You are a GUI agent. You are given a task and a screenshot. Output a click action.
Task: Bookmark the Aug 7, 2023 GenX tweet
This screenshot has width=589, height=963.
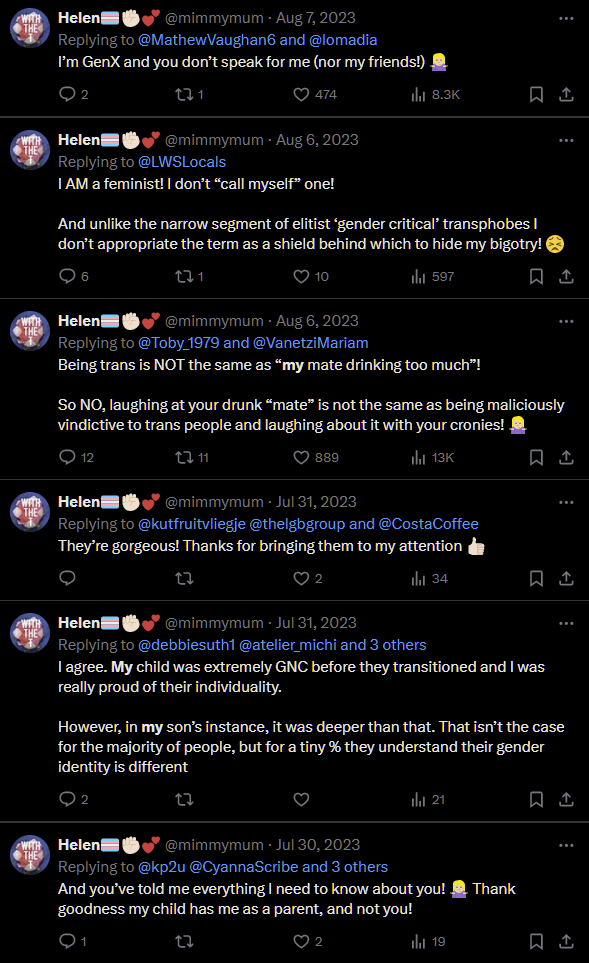pos(536,95)
